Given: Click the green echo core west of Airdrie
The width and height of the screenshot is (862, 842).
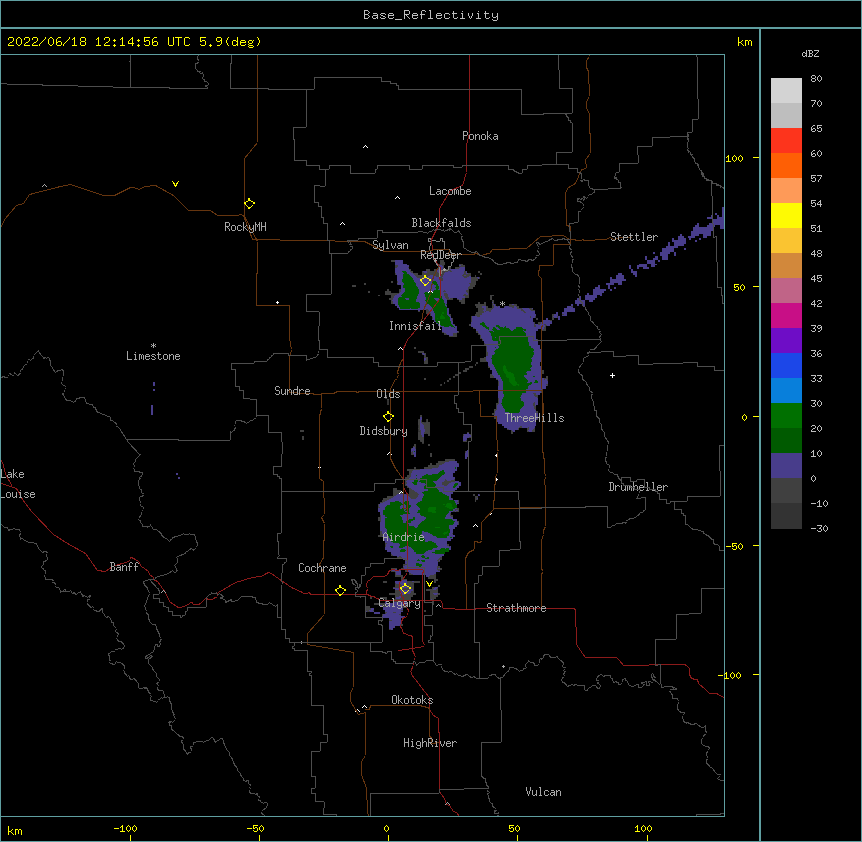Looking at the screenshot, I should 393,519.
